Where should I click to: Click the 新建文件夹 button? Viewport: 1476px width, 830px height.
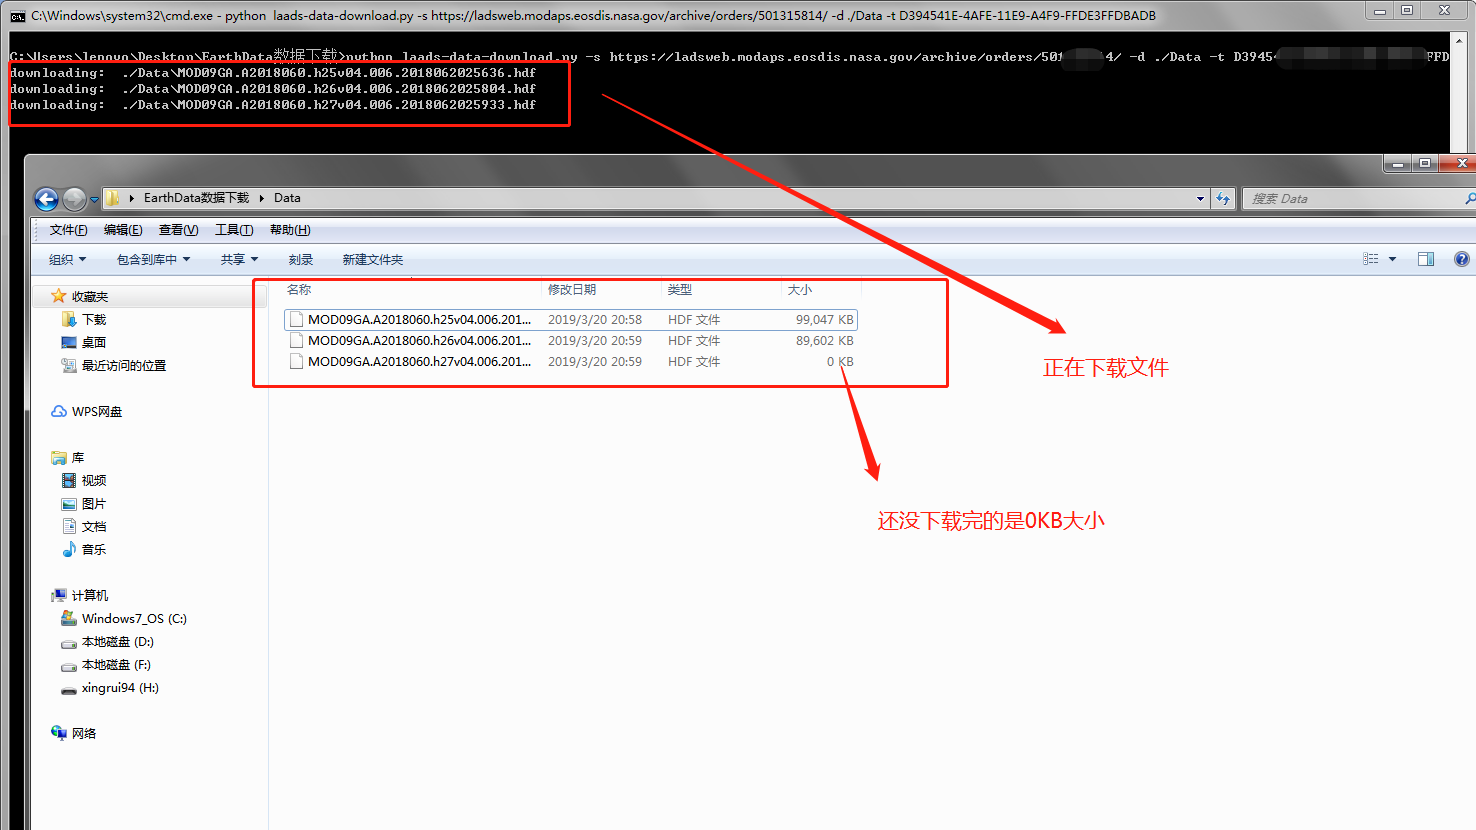(x=372, y=258)
